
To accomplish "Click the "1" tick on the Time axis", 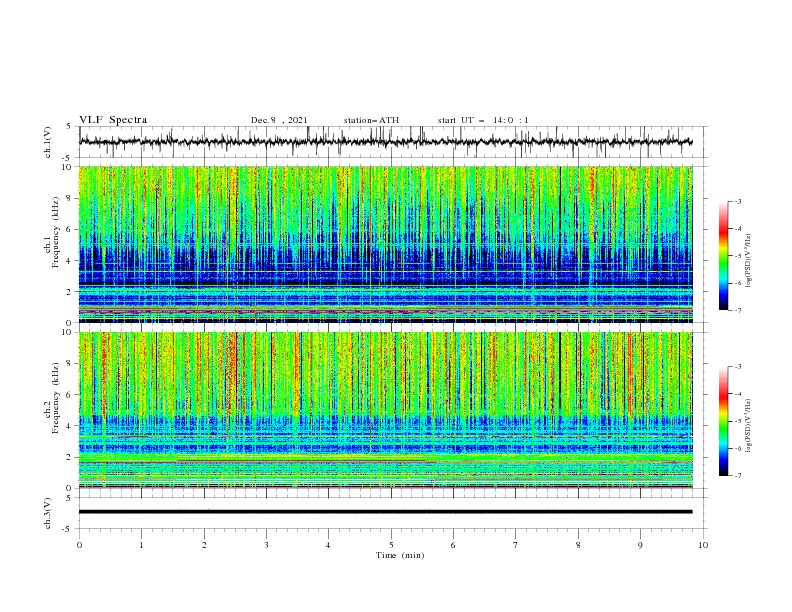I will (x=141, y=545).
